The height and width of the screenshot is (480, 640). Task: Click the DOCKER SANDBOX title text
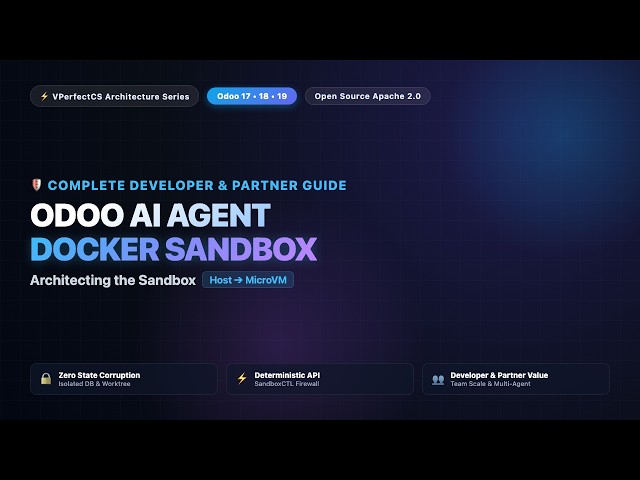[174, 249]
